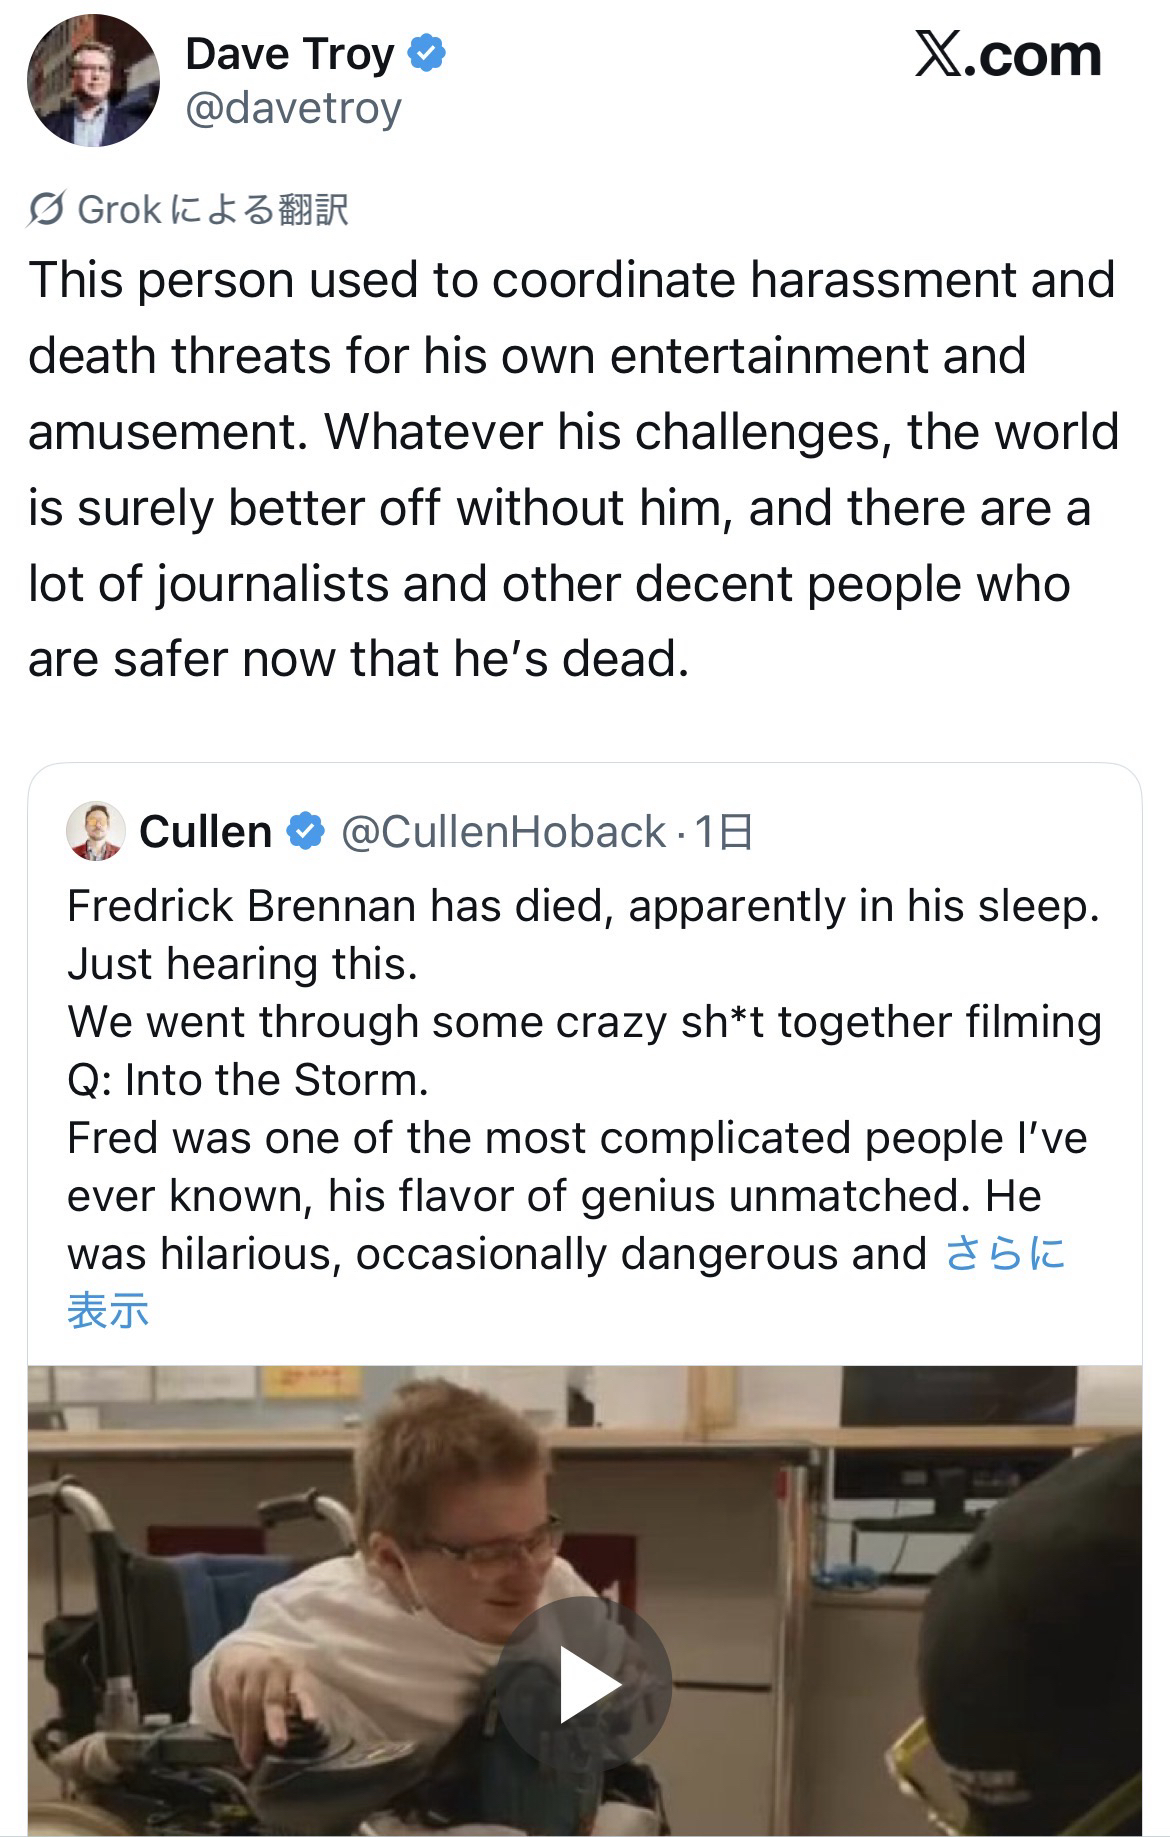Click Dave Troy's blue verified badge
The height and width of the screenshot is (1837, 1170).
click(427, 54)
